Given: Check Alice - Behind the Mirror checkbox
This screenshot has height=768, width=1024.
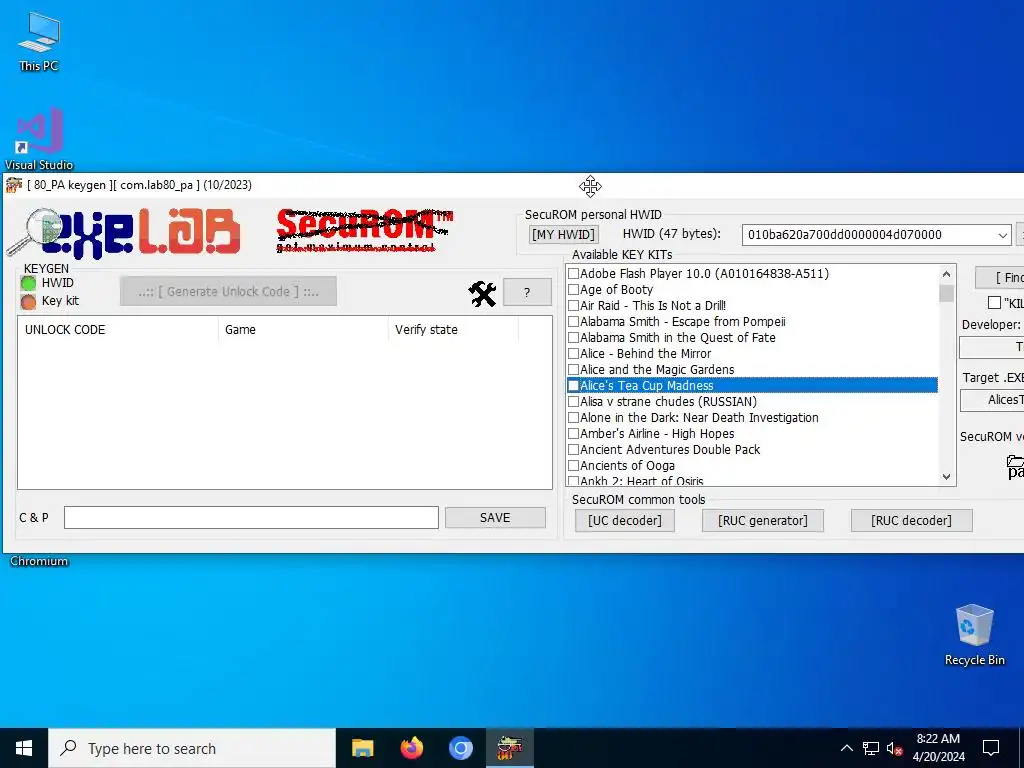Looking at the screenshot, I should (x=573, y=353).
